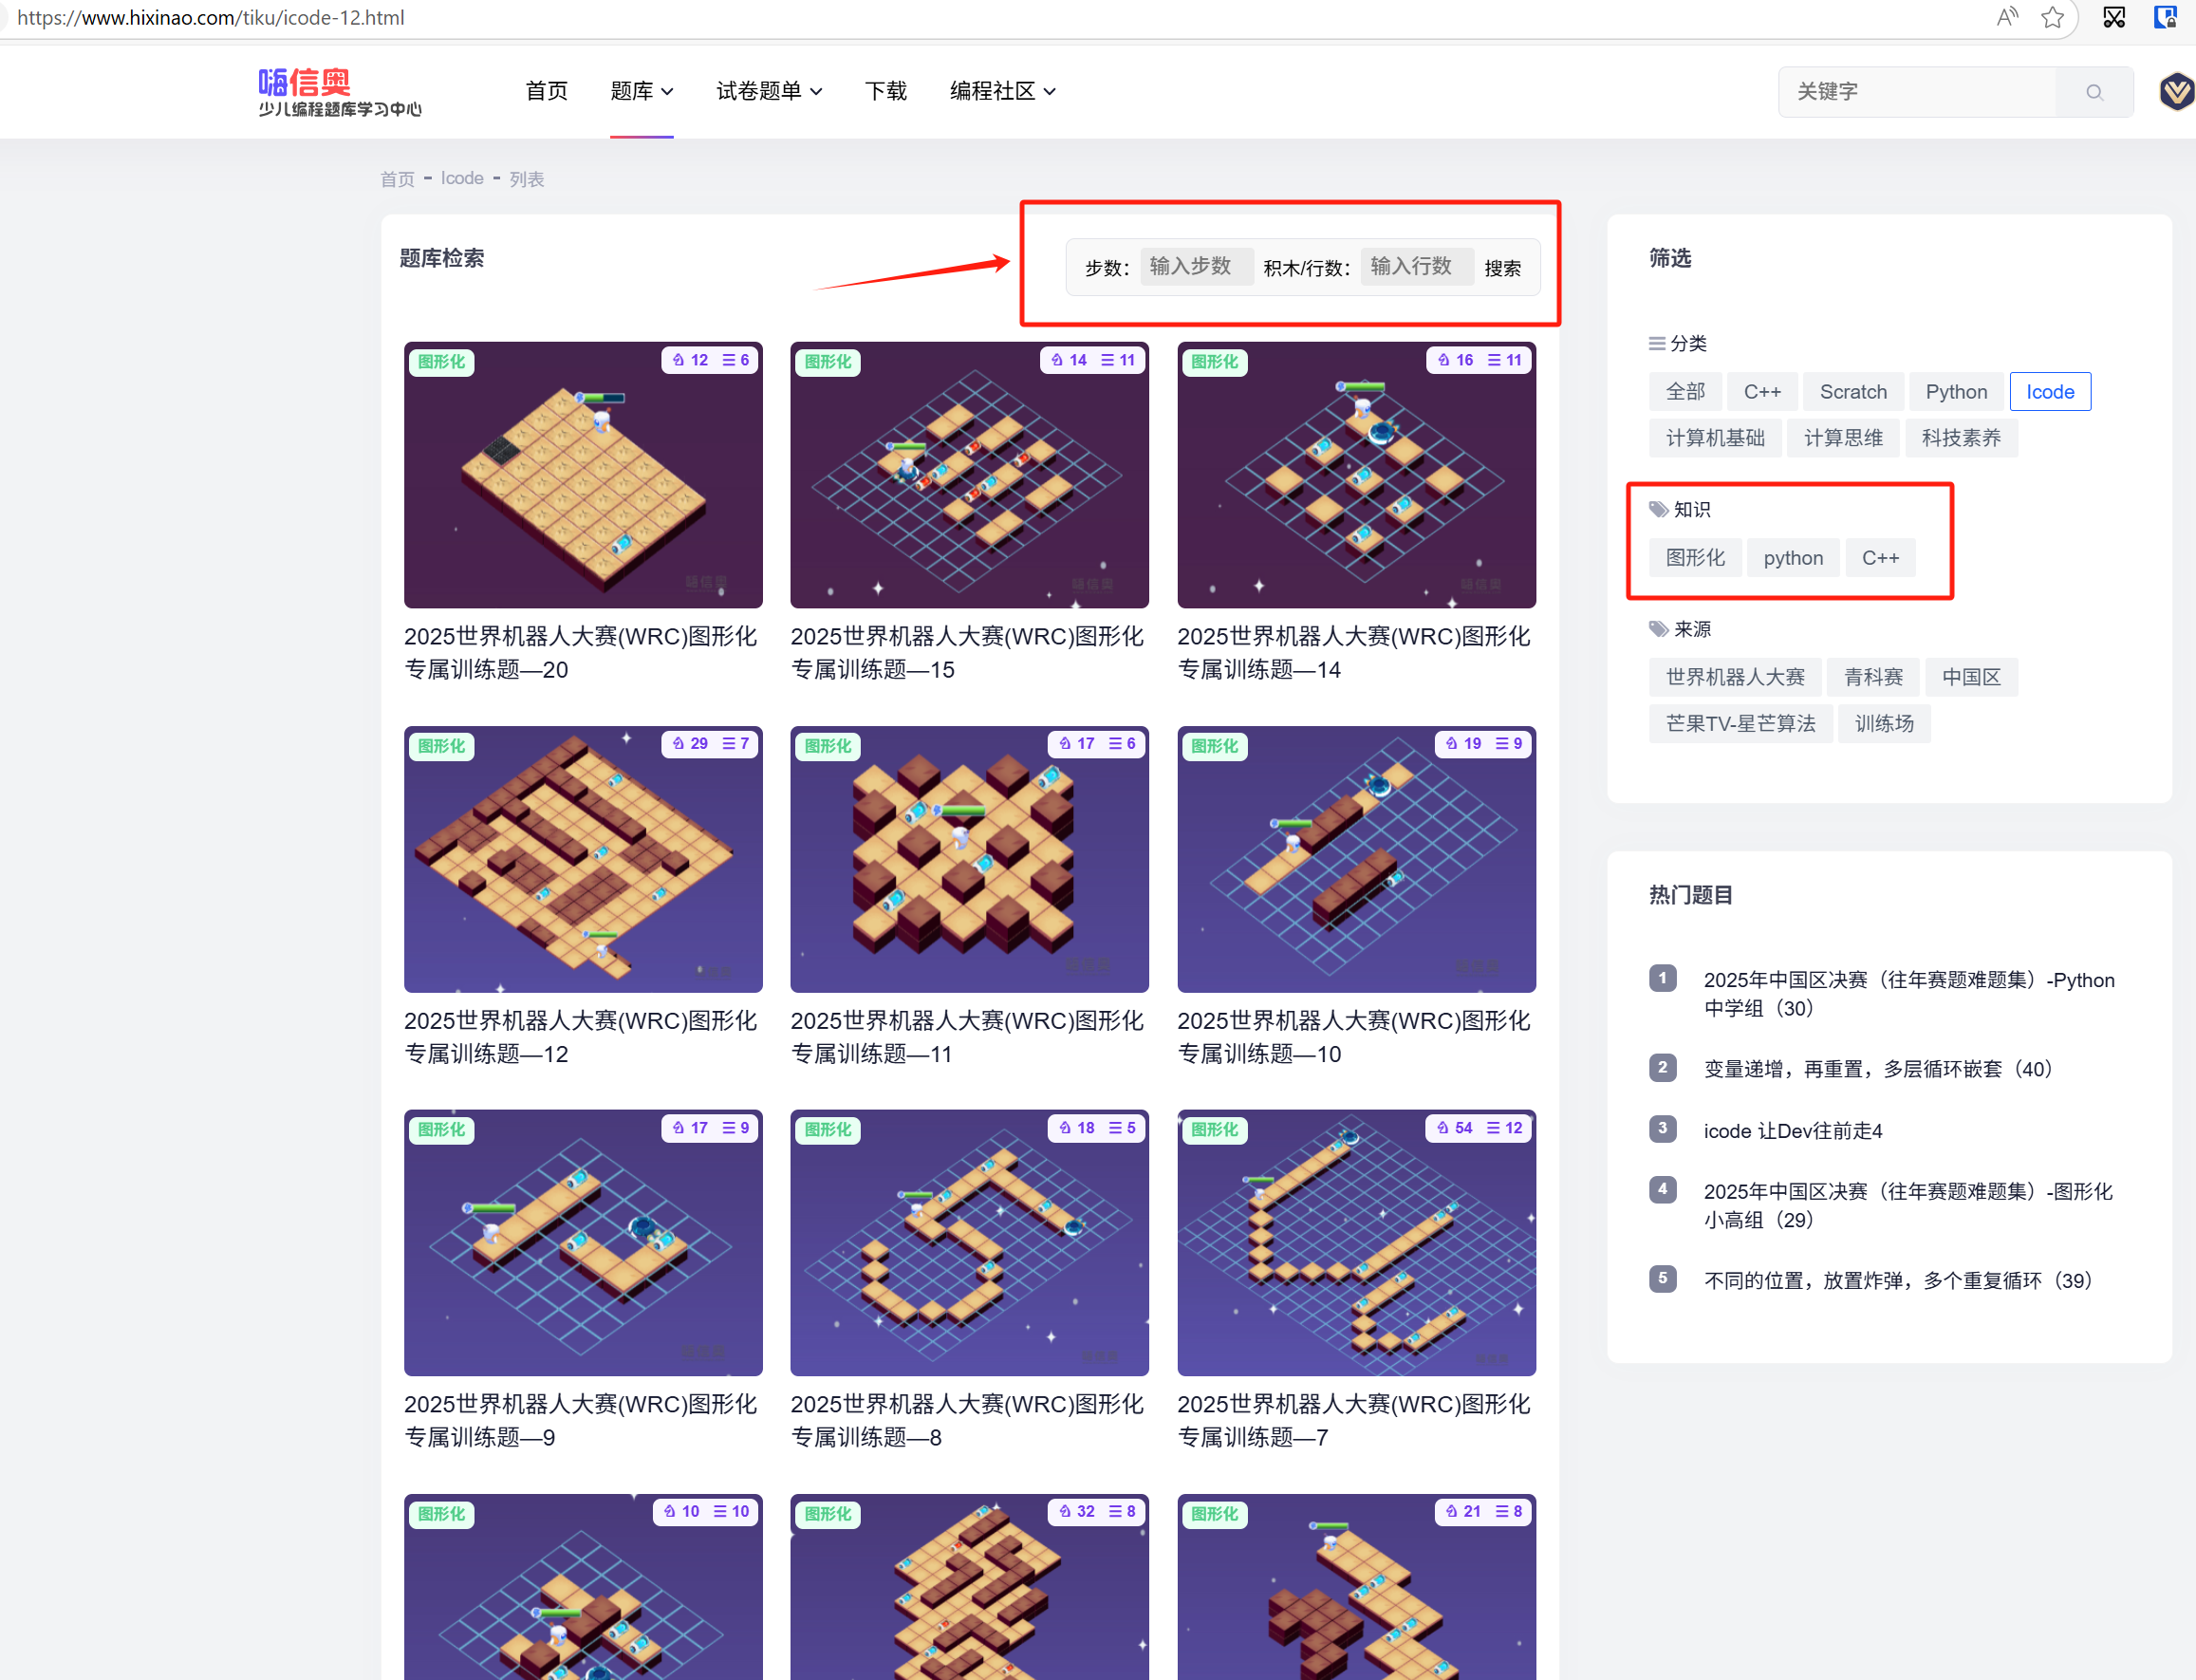Select the python knowledge tag under 知识
The height and width of the screenshot is (1680, 2196).
click(1793, 558)
